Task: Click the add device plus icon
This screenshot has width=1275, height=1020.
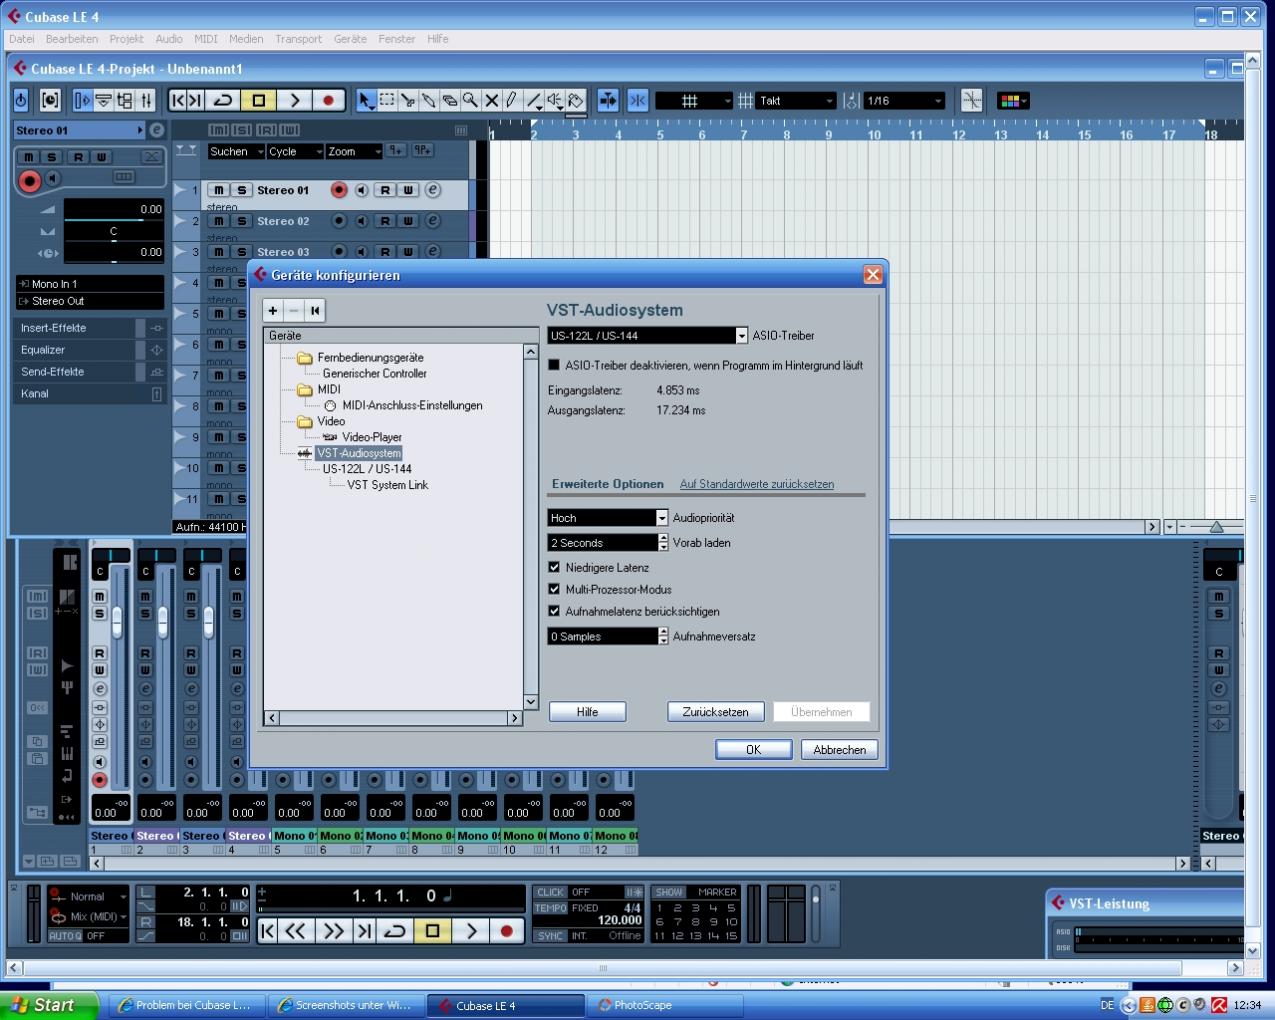Action: click(273, 311)
